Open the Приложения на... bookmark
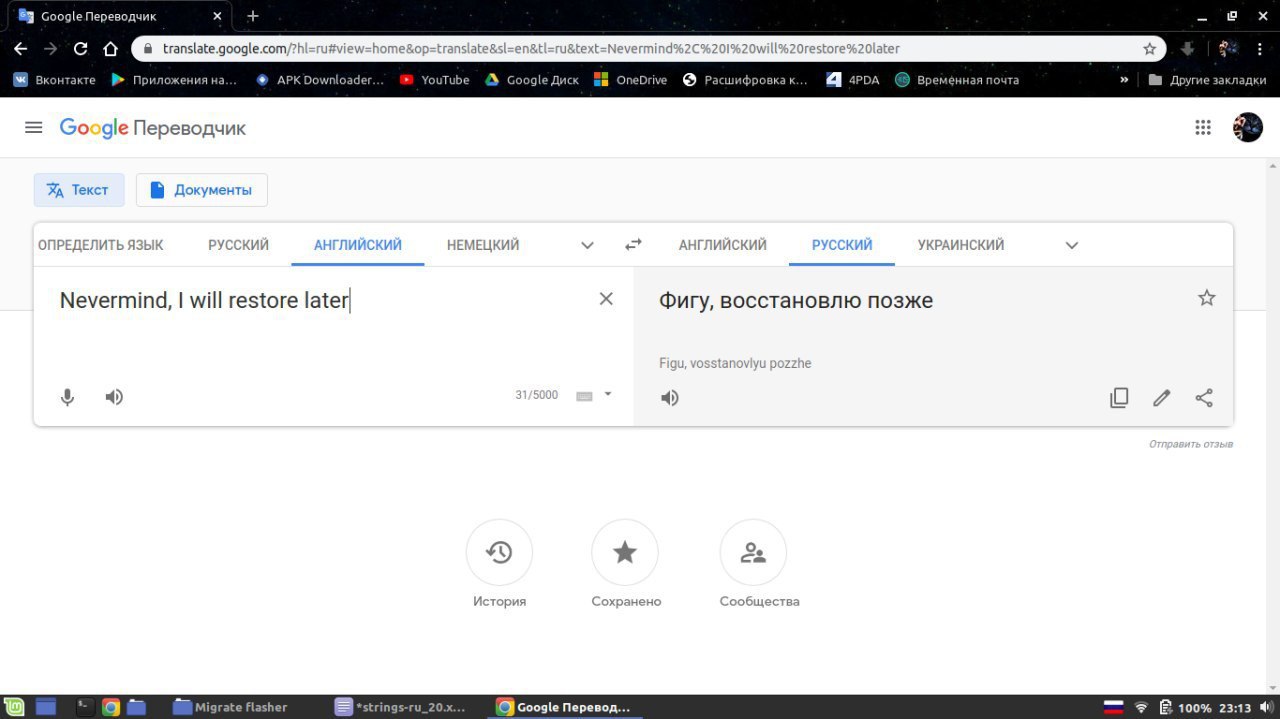Image resolution: width=1280 pixels, height=719 pixels. tap(174, 80)
